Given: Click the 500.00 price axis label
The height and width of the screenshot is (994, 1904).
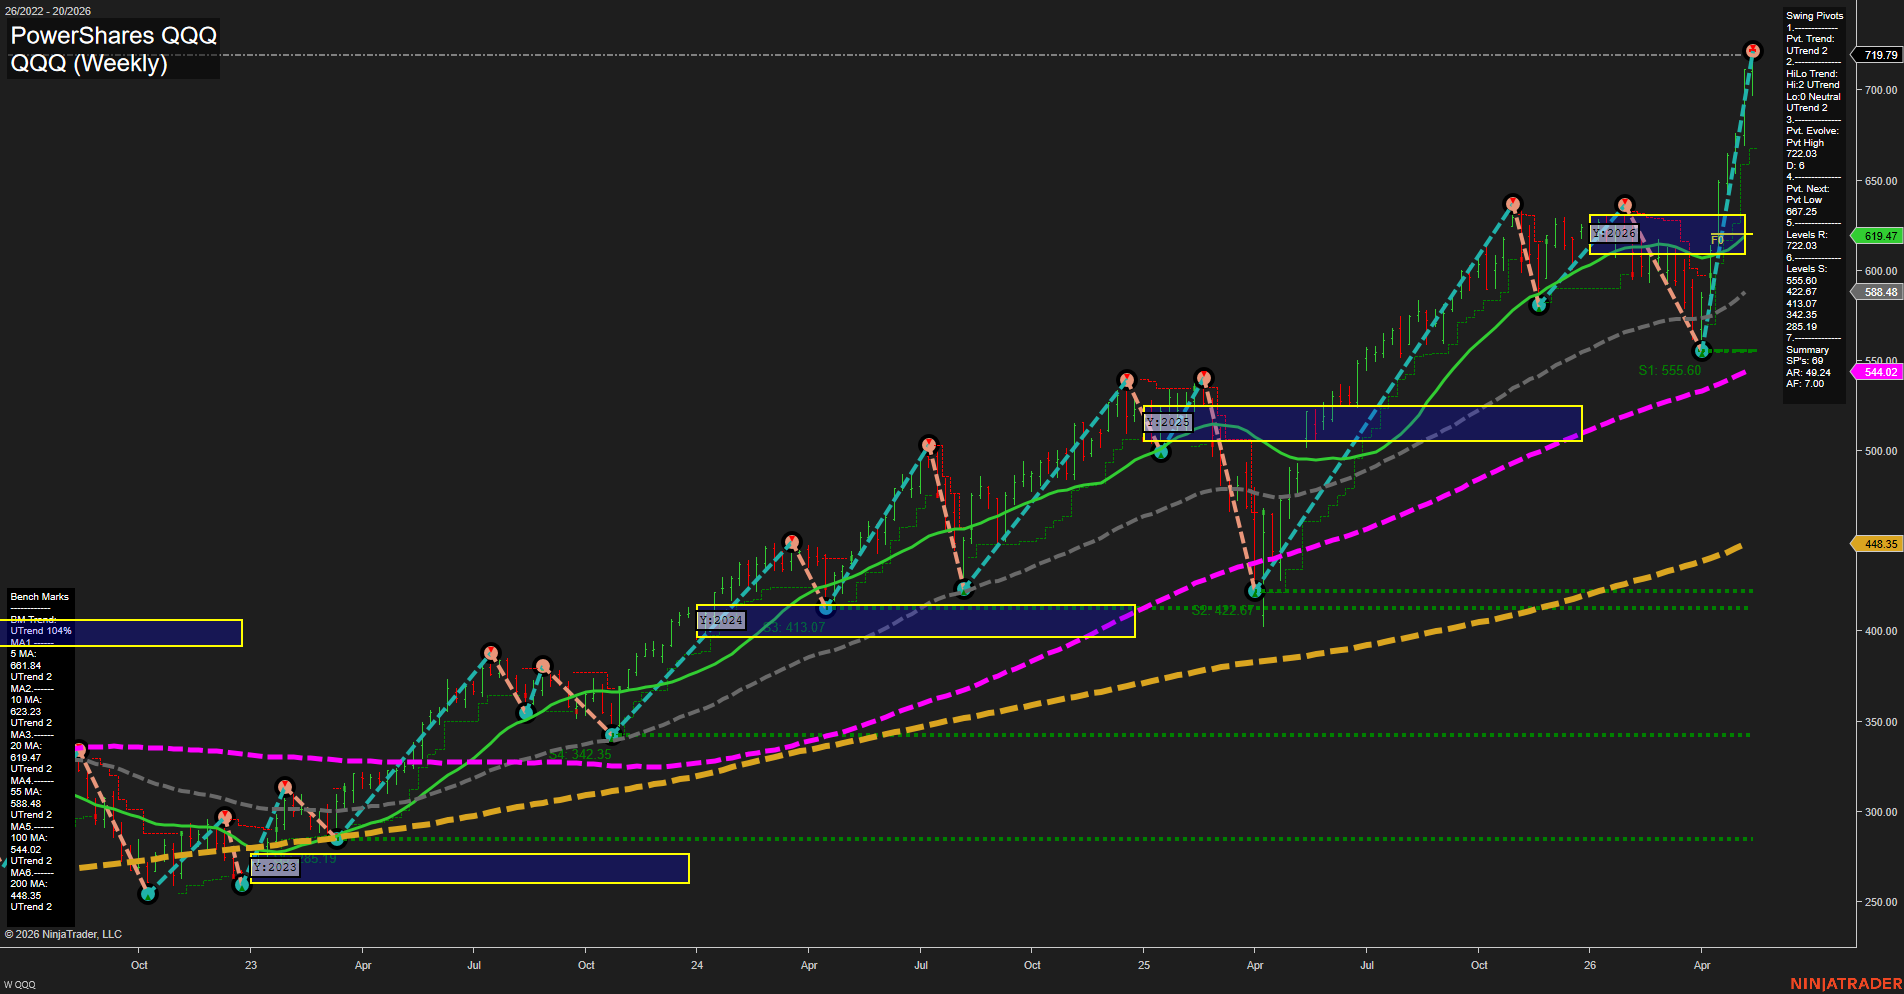Looking at the screenshot, I should tap(1880, 451).
